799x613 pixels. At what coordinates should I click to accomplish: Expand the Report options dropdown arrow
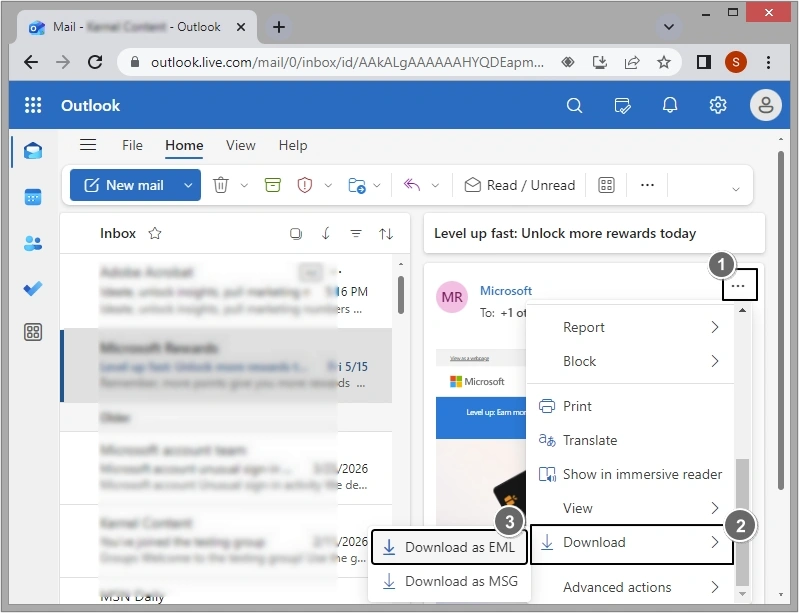coord(328,185)
